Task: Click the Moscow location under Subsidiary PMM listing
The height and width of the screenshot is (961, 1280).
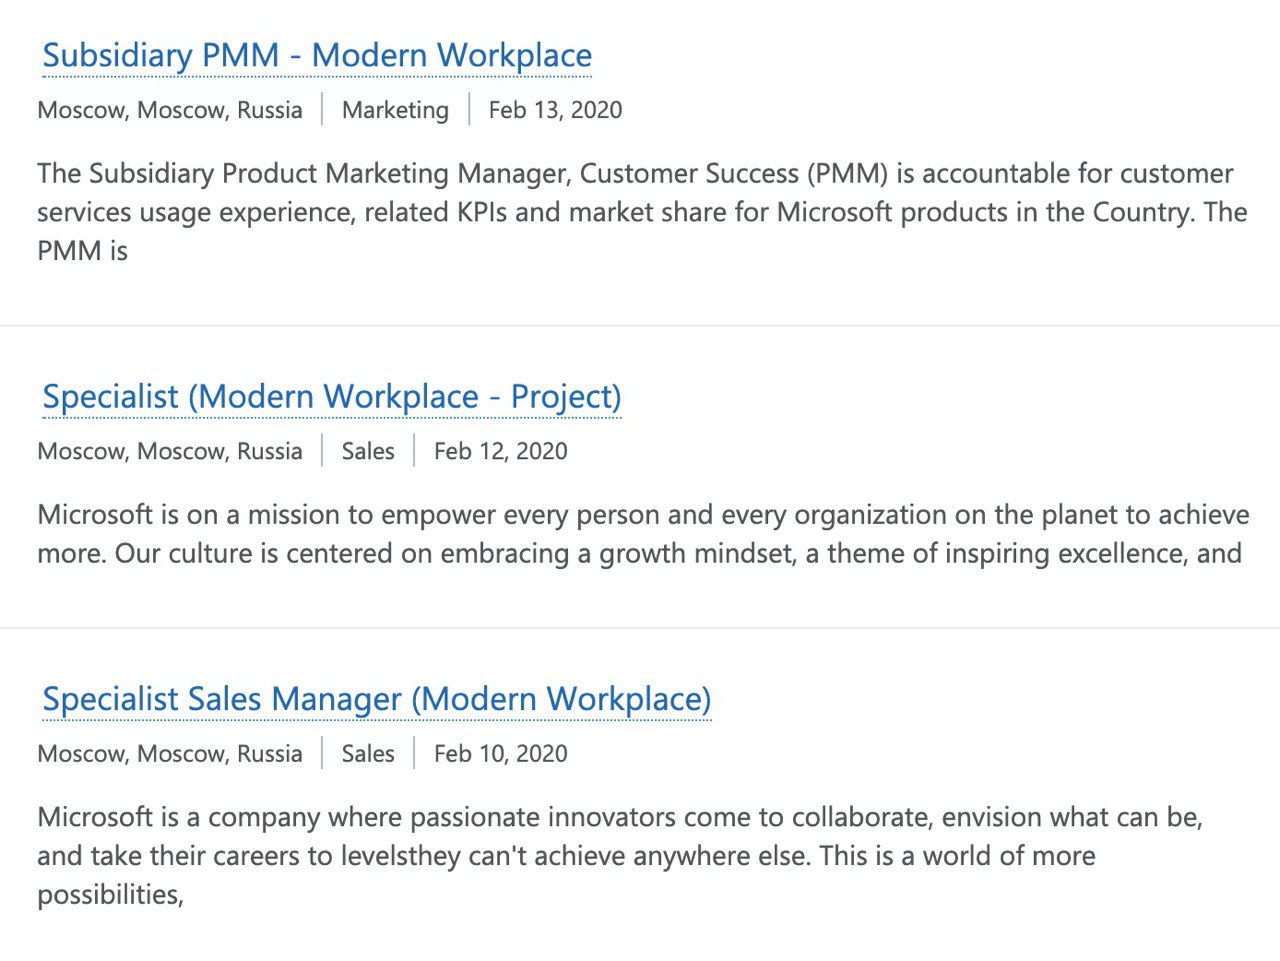Action: [170, 110]
